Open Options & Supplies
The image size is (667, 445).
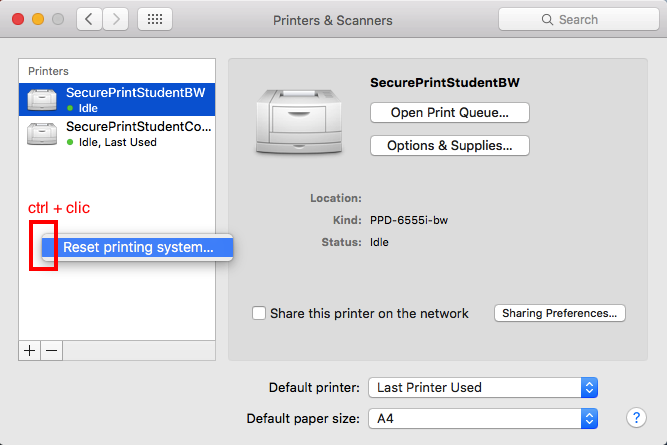(x=449, y=146)
